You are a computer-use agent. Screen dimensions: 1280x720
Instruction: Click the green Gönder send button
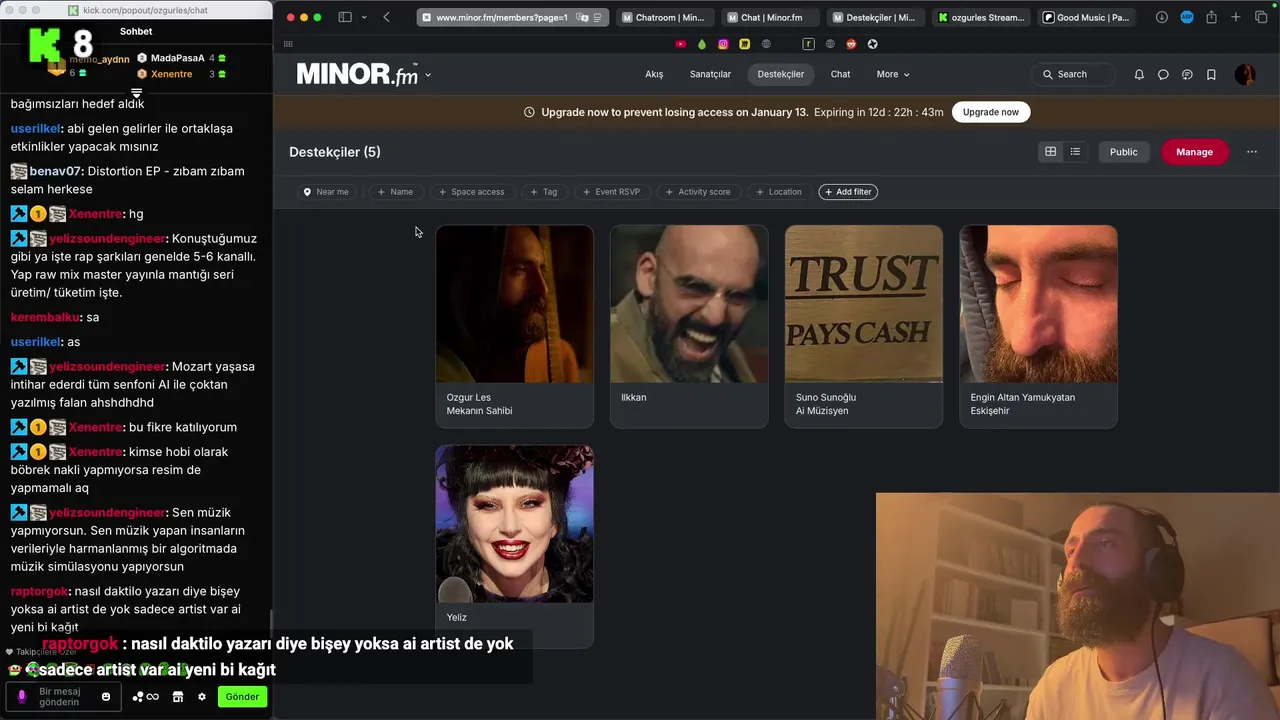[x=242, y=697]
